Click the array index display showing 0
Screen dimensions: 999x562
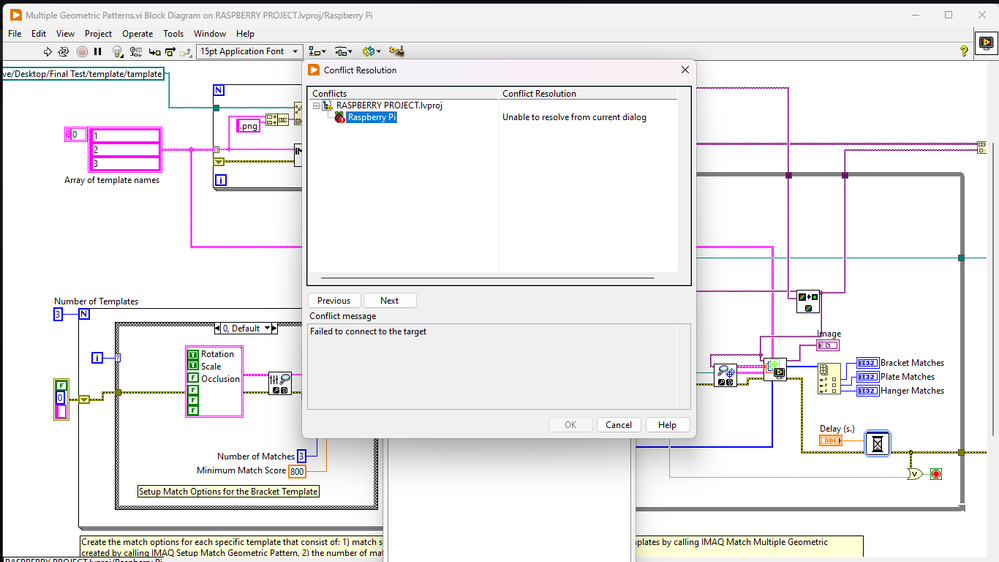pos(75,134)
